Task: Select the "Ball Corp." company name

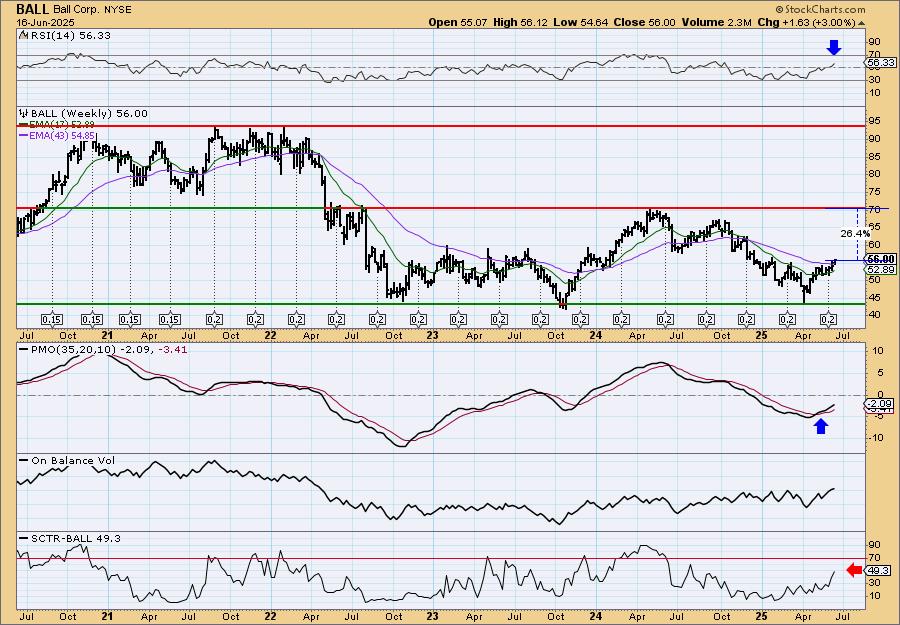Action: 75,10
